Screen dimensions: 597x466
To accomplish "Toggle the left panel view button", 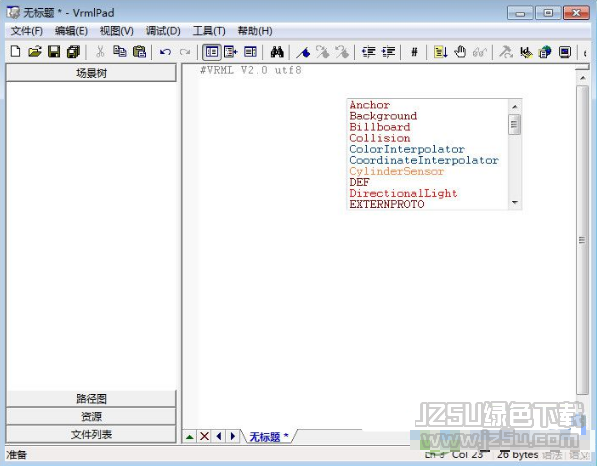I will (212, 52).
